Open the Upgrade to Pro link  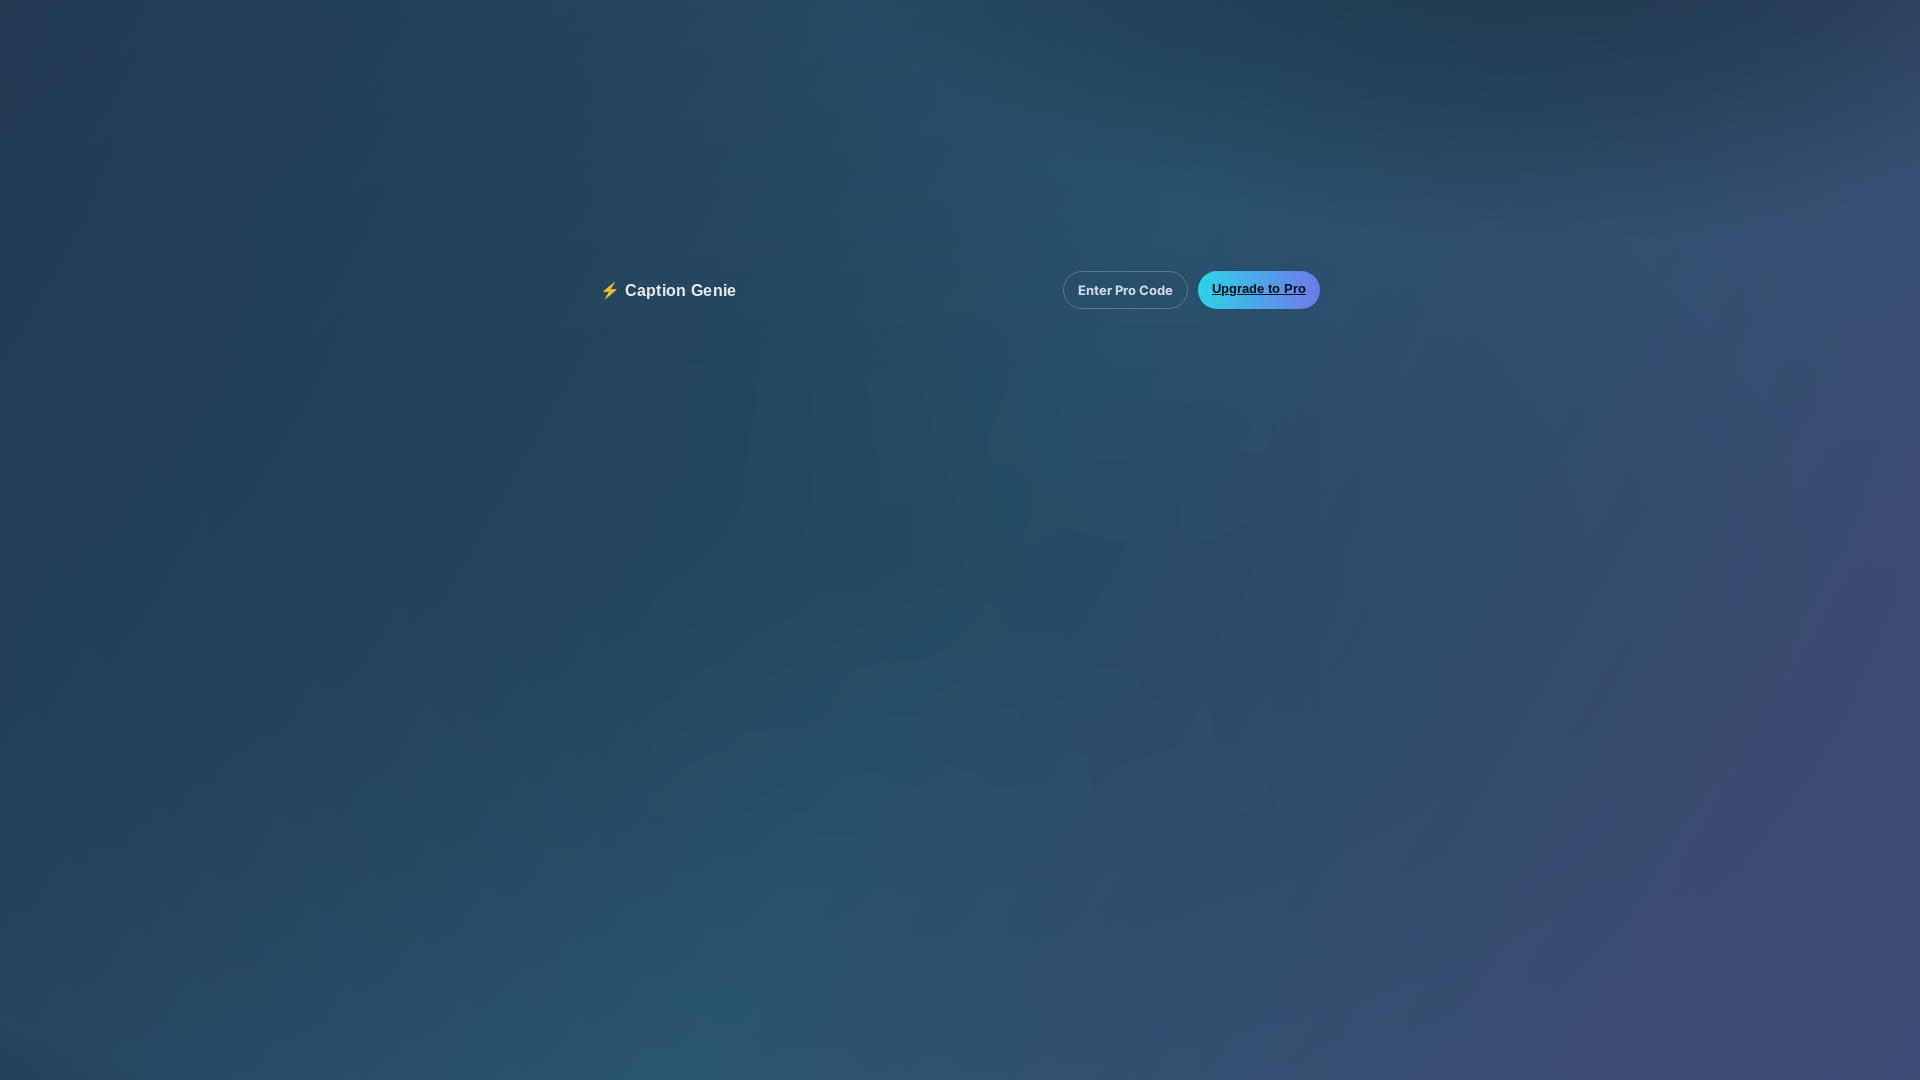tap(1258, 290)
